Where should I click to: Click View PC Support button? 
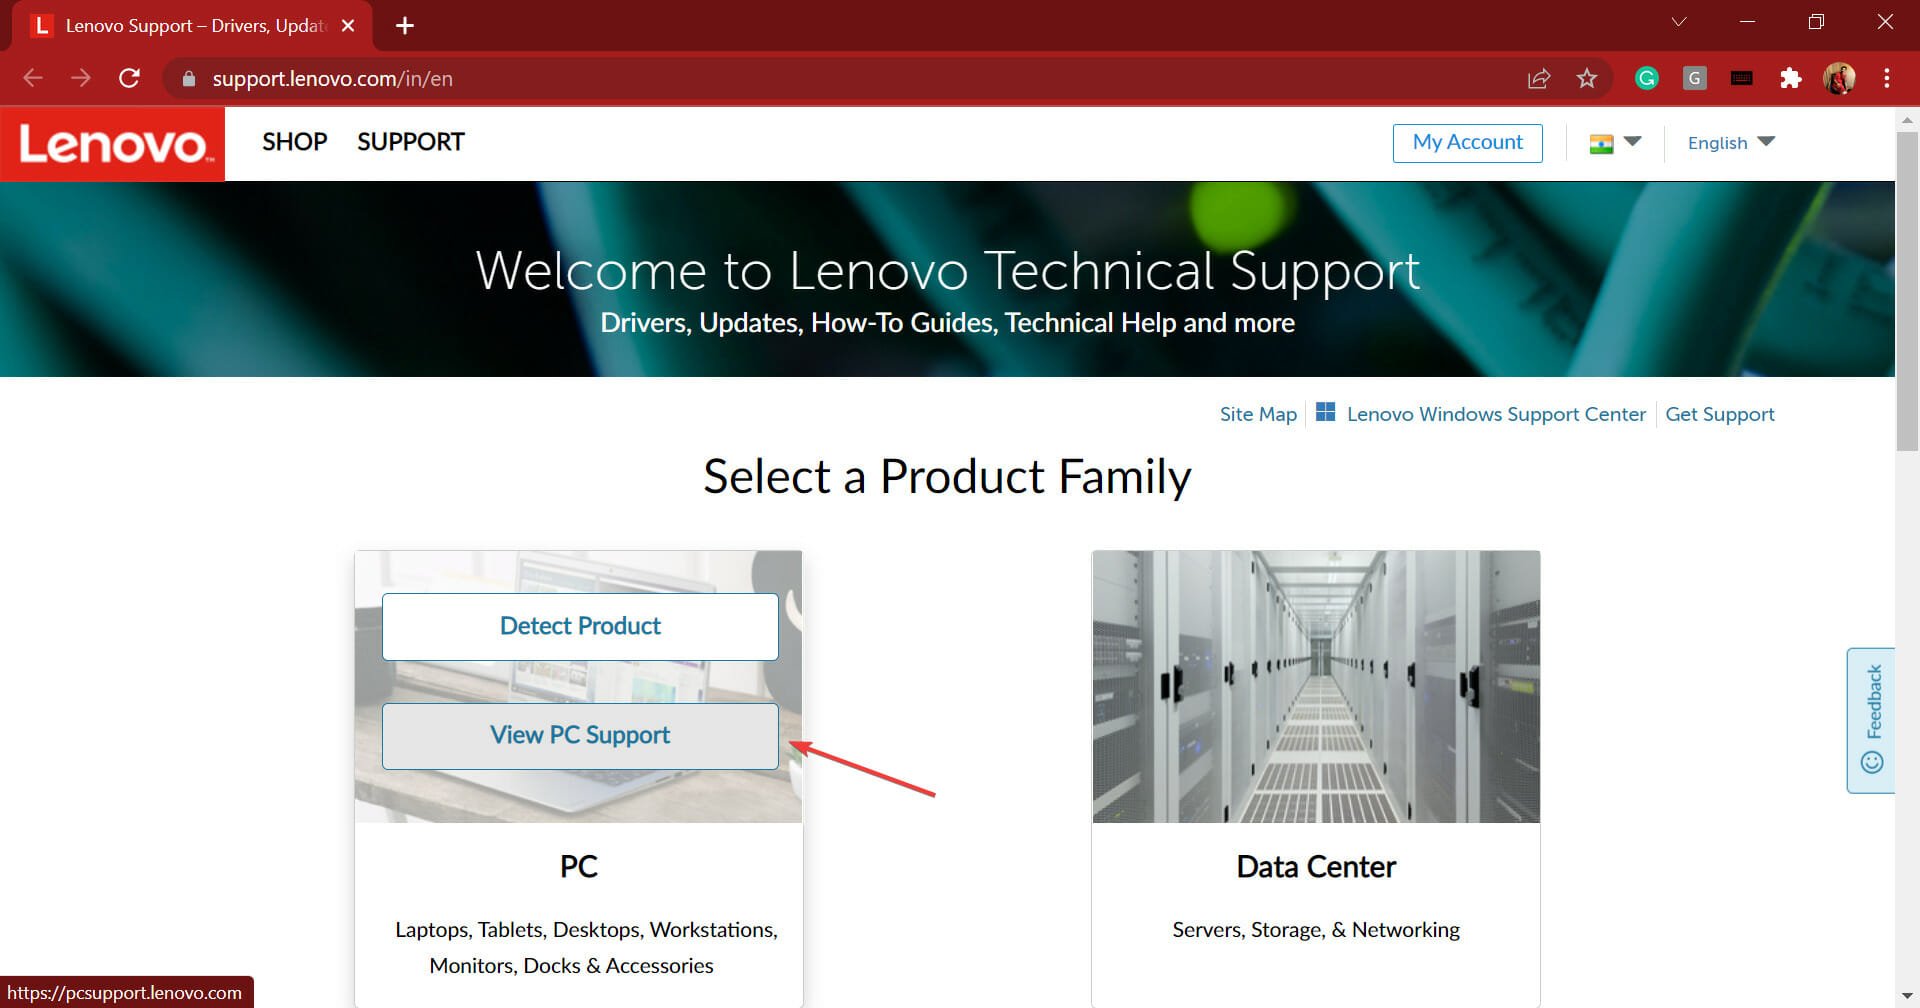580,736
